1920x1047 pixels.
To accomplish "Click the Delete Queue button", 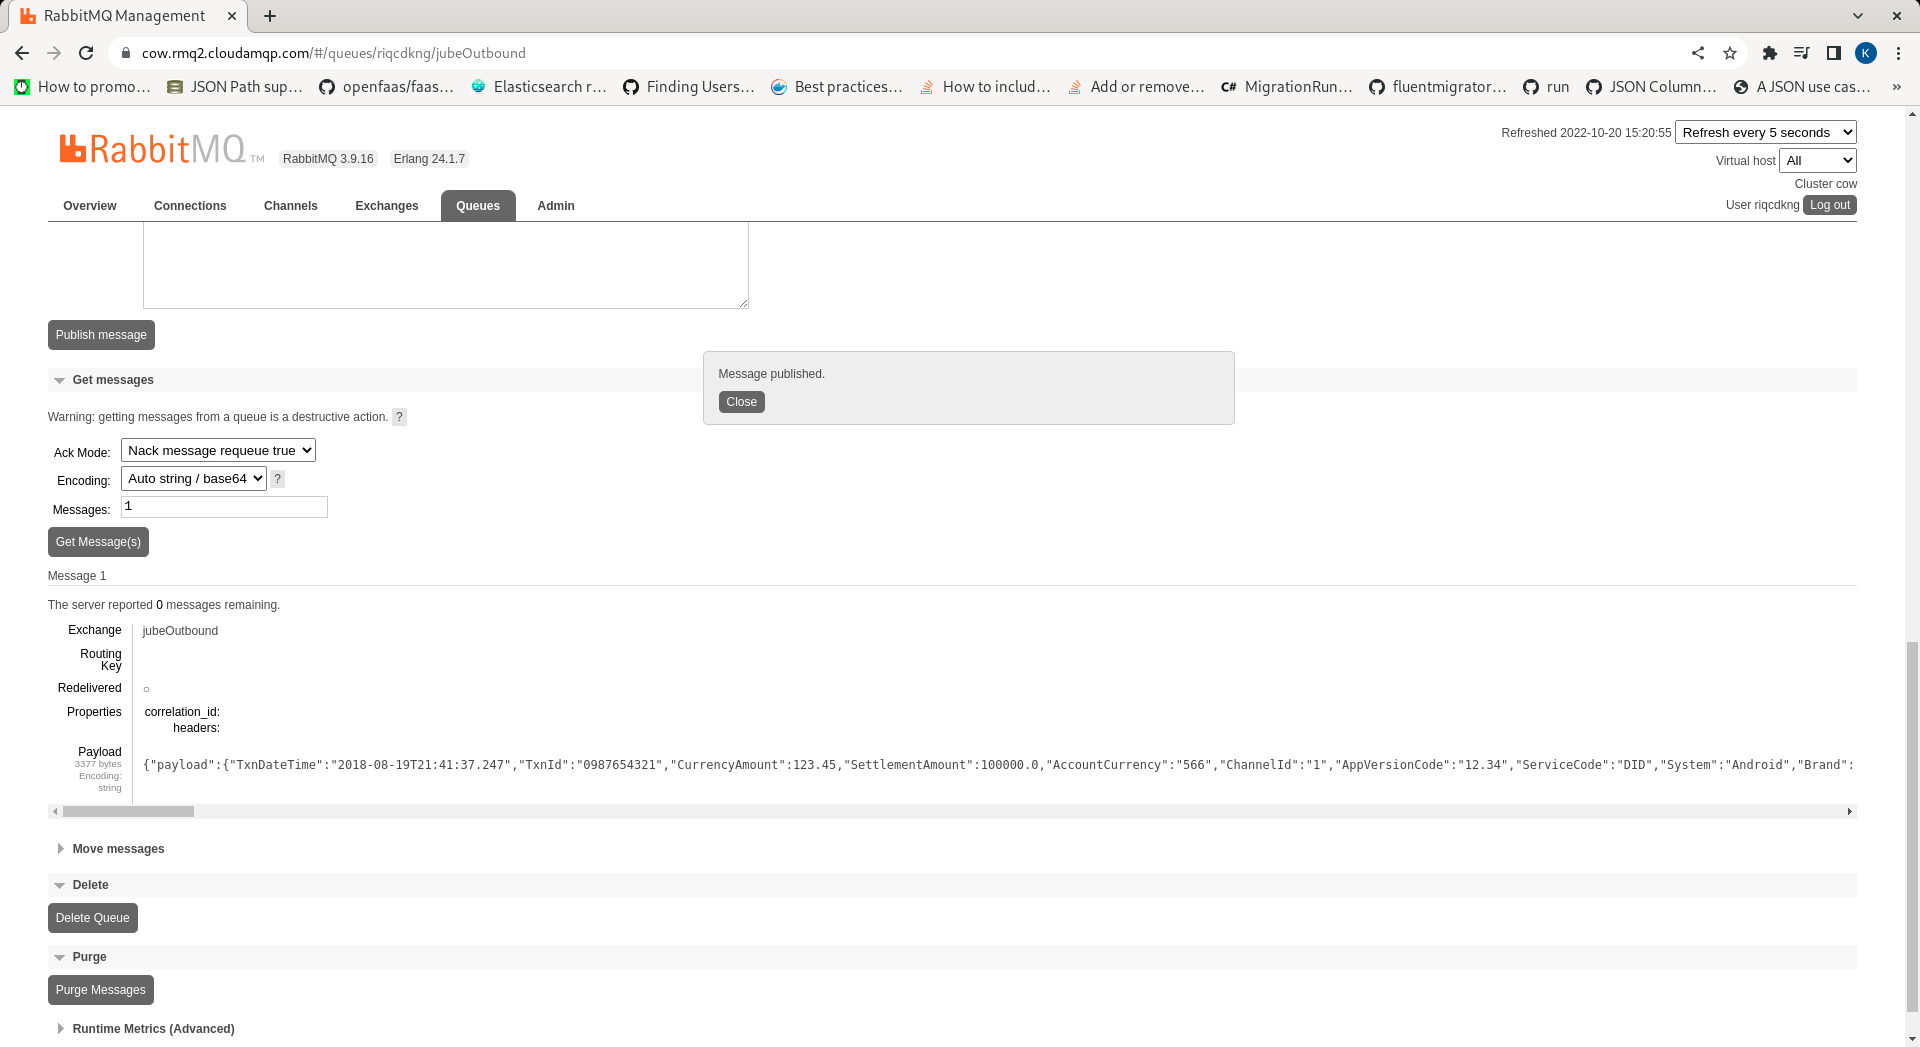I will coord(93,918).
